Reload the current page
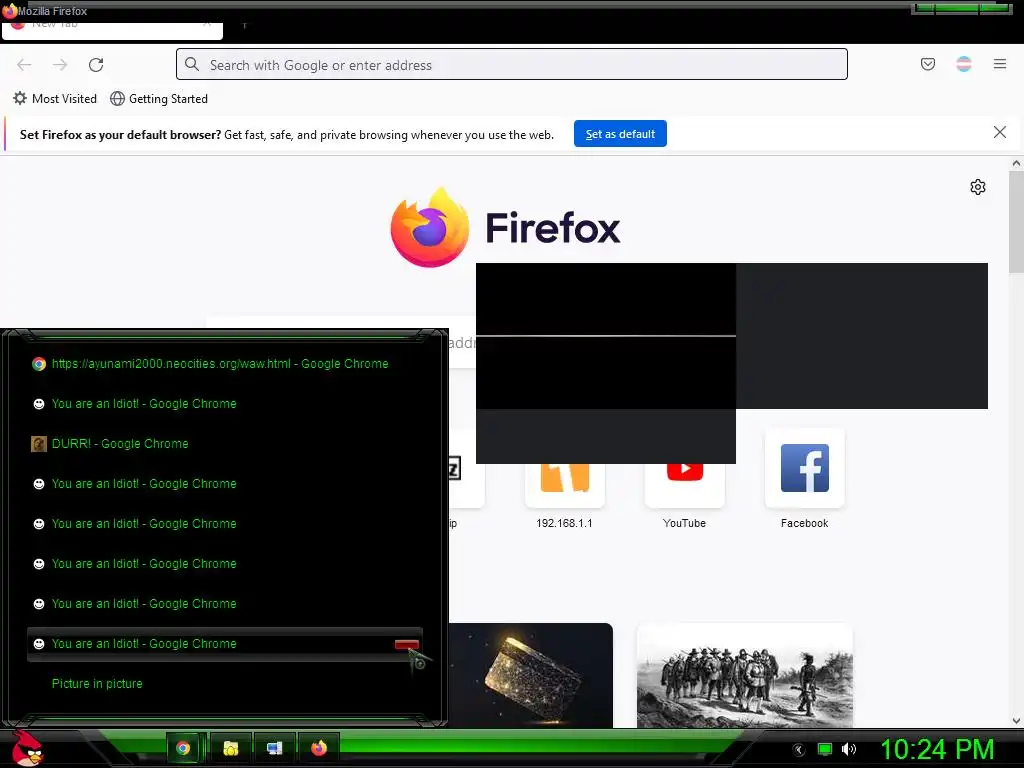 96,65
